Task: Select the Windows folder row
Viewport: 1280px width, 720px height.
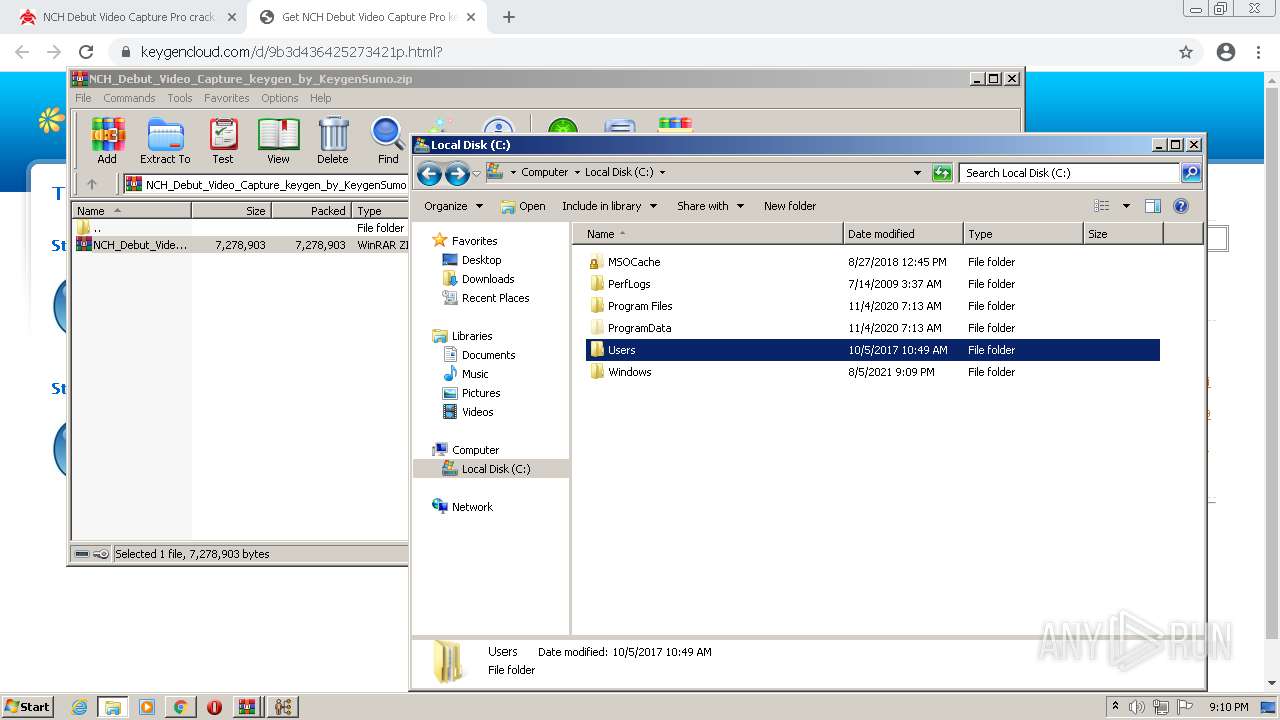Action: [x=872, y=372]
